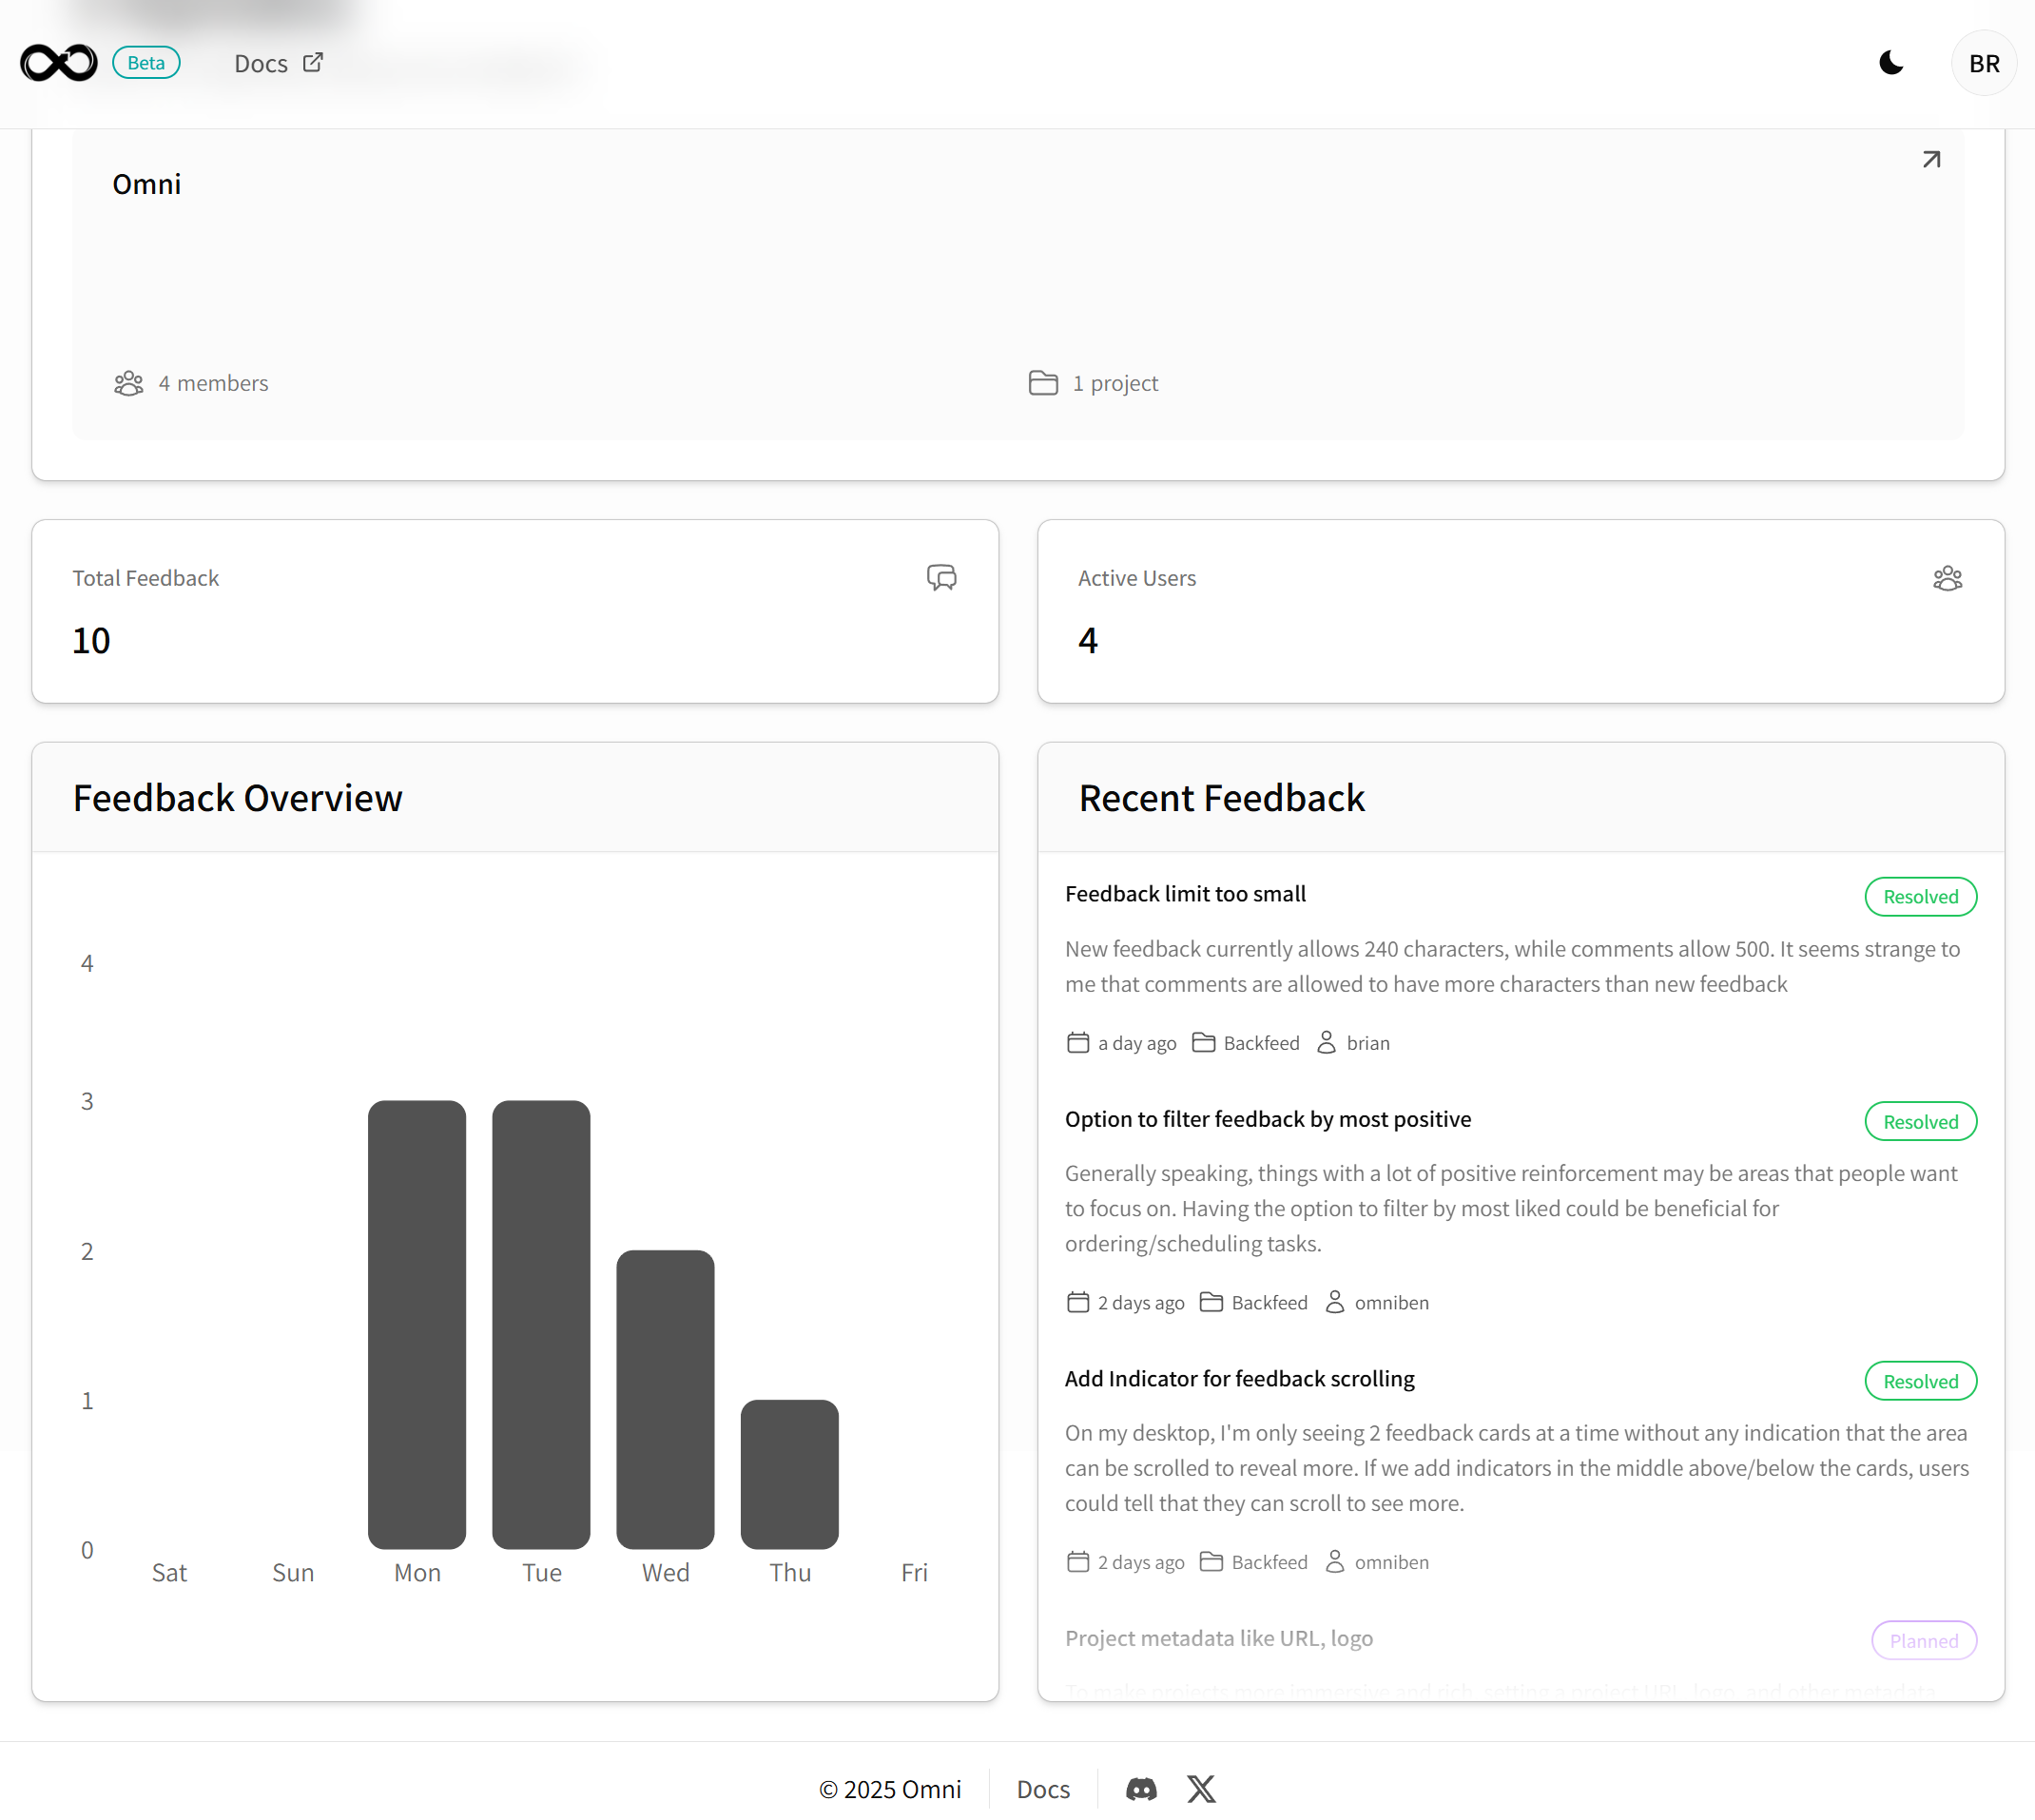Toggle dark mode with the moon icon
The image size is (2035, 1820).
(x=1891, y=63)
